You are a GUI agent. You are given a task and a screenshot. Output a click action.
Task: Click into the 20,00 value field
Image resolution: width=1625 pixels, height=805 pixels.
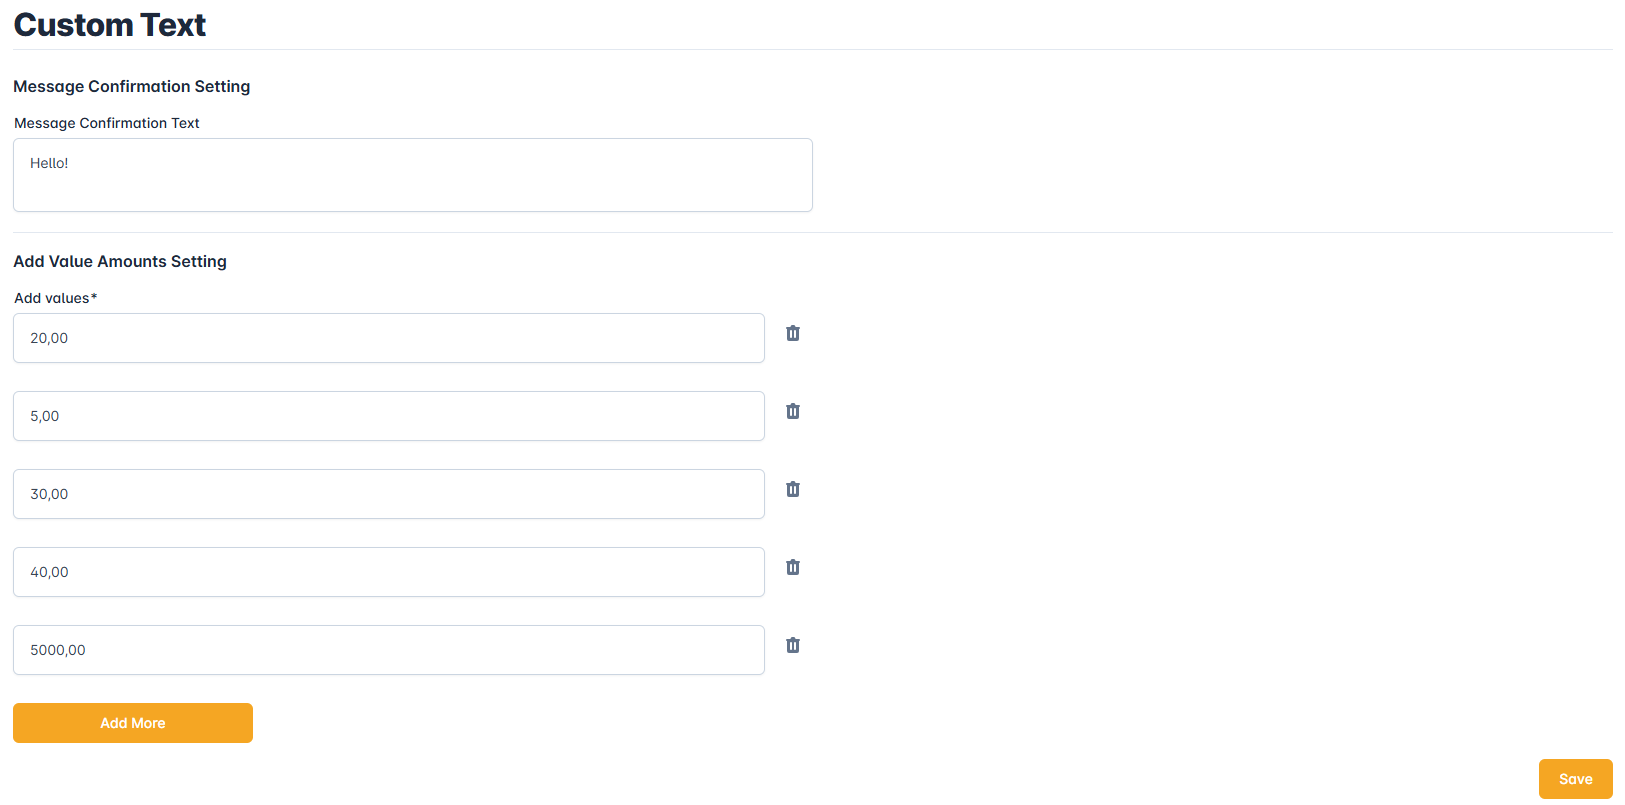coord(388,338)
